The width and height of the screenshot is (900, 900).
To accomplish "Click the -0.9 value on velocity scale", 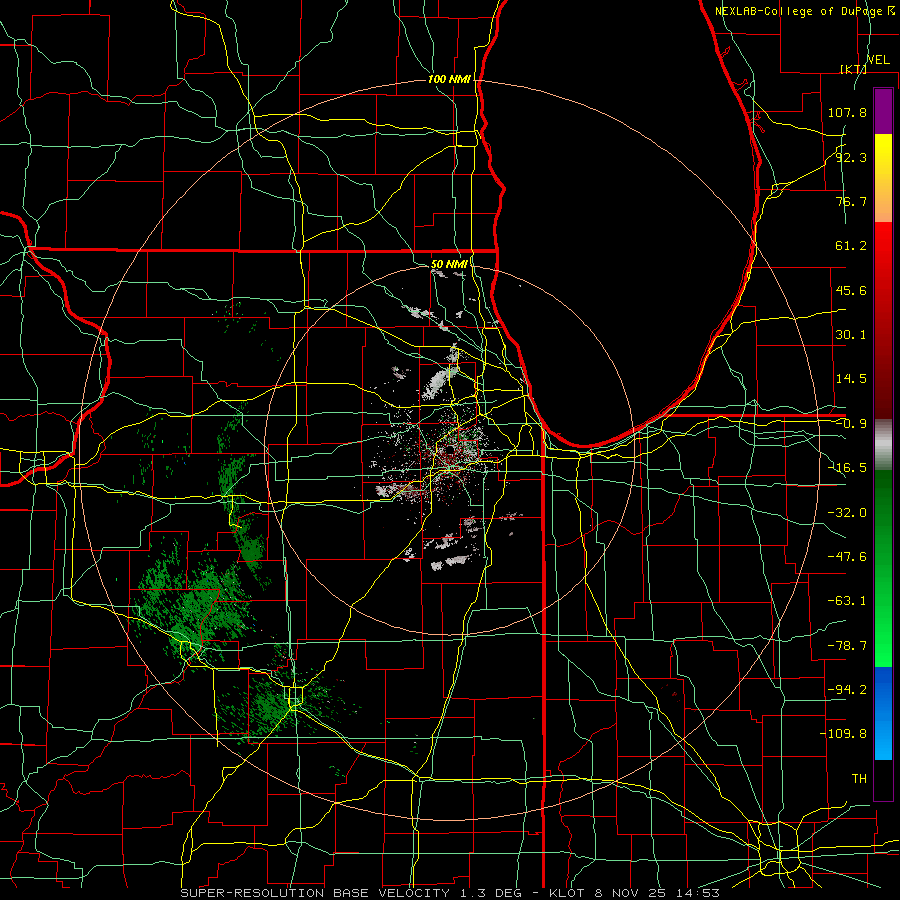I will (851, 424).
